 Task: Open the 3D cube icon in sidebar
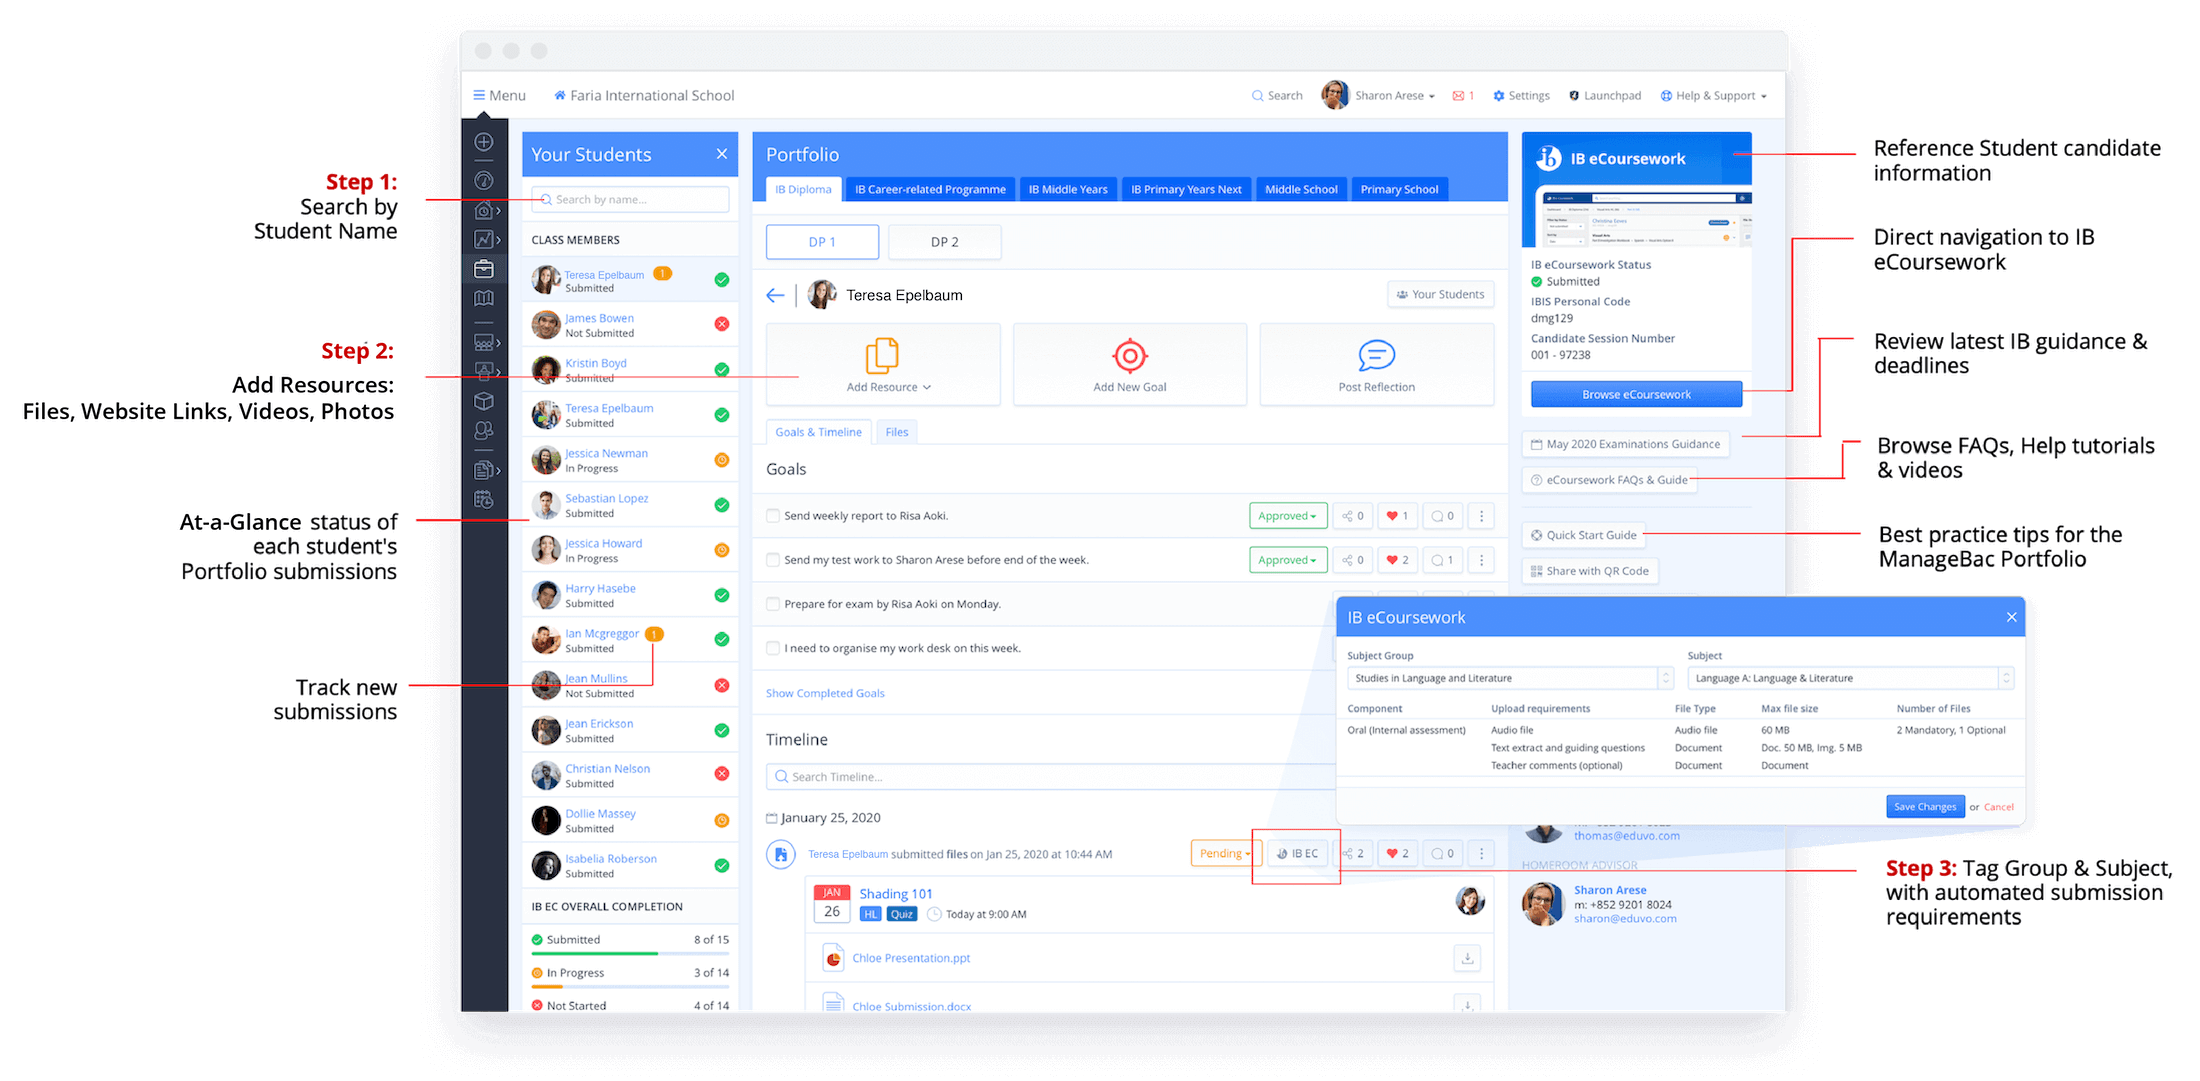point(484,401)
